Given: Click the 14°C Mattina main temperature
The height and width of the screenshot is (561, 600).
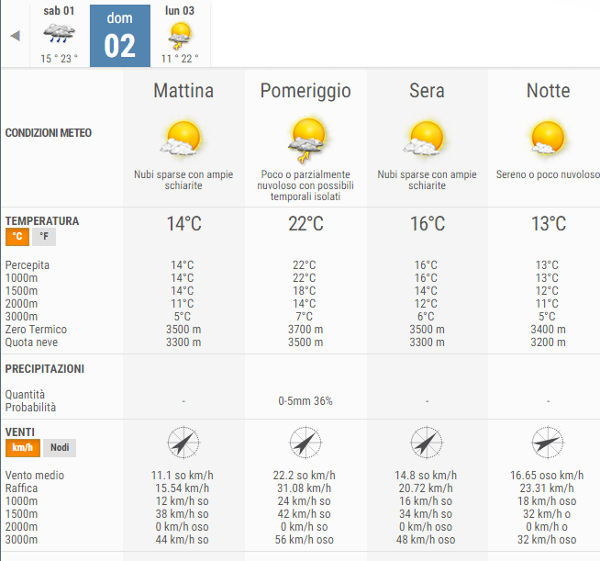Looking at the screenshot, I should click(184, 224).
